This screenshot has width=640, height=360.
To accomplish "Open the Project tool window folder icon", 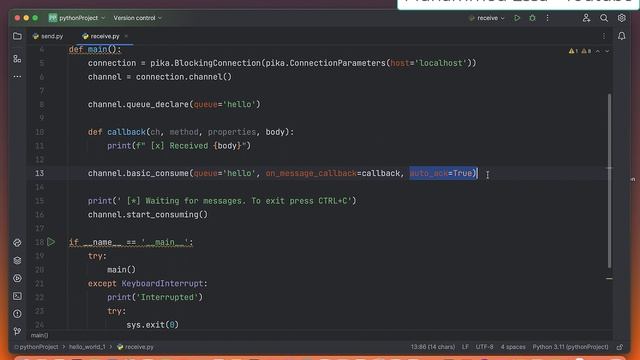I will 17,36.
